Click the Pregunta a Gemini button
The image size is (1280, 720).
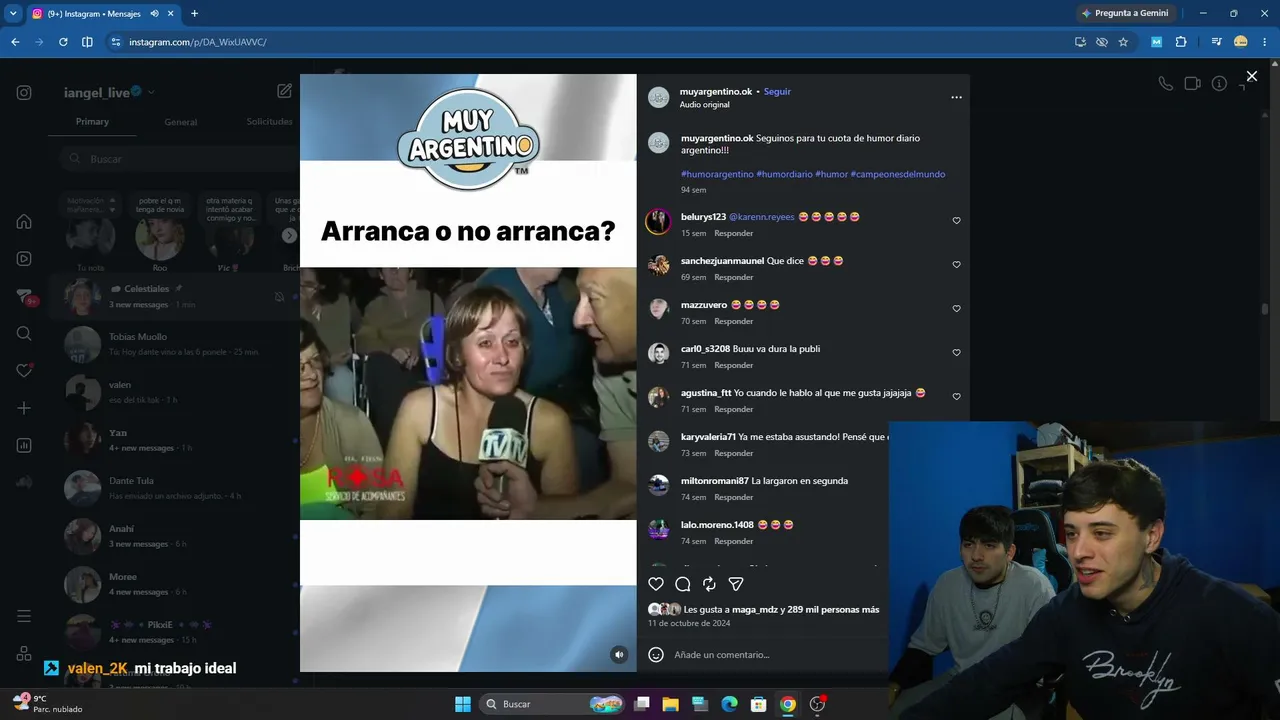pyautogui.click(x=1124, y=14)
